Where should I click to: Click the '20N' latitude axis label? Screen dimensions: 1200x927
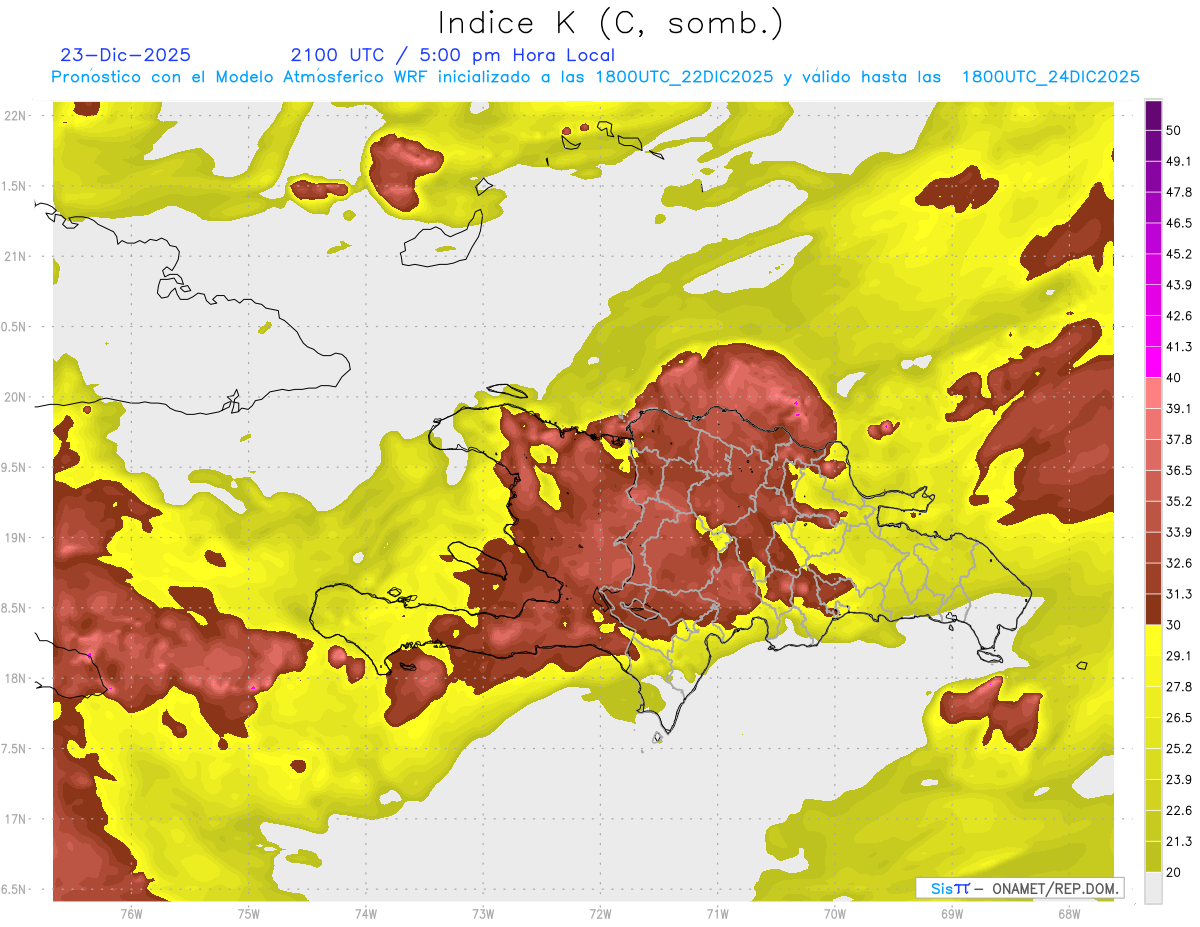pyautogui.click(x=15, y=397)
